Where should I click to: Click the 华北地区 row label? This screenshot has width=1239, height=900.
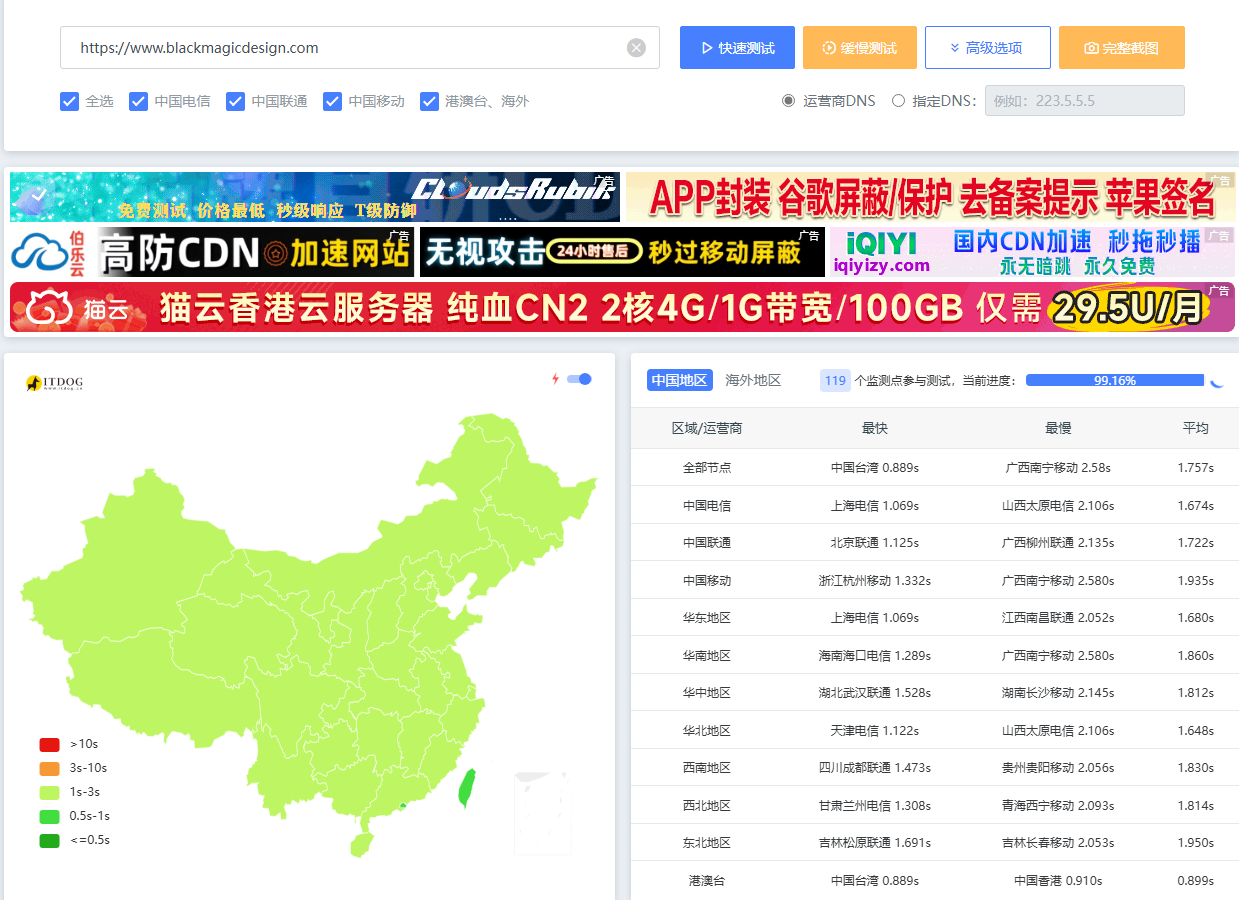(707, 731)
